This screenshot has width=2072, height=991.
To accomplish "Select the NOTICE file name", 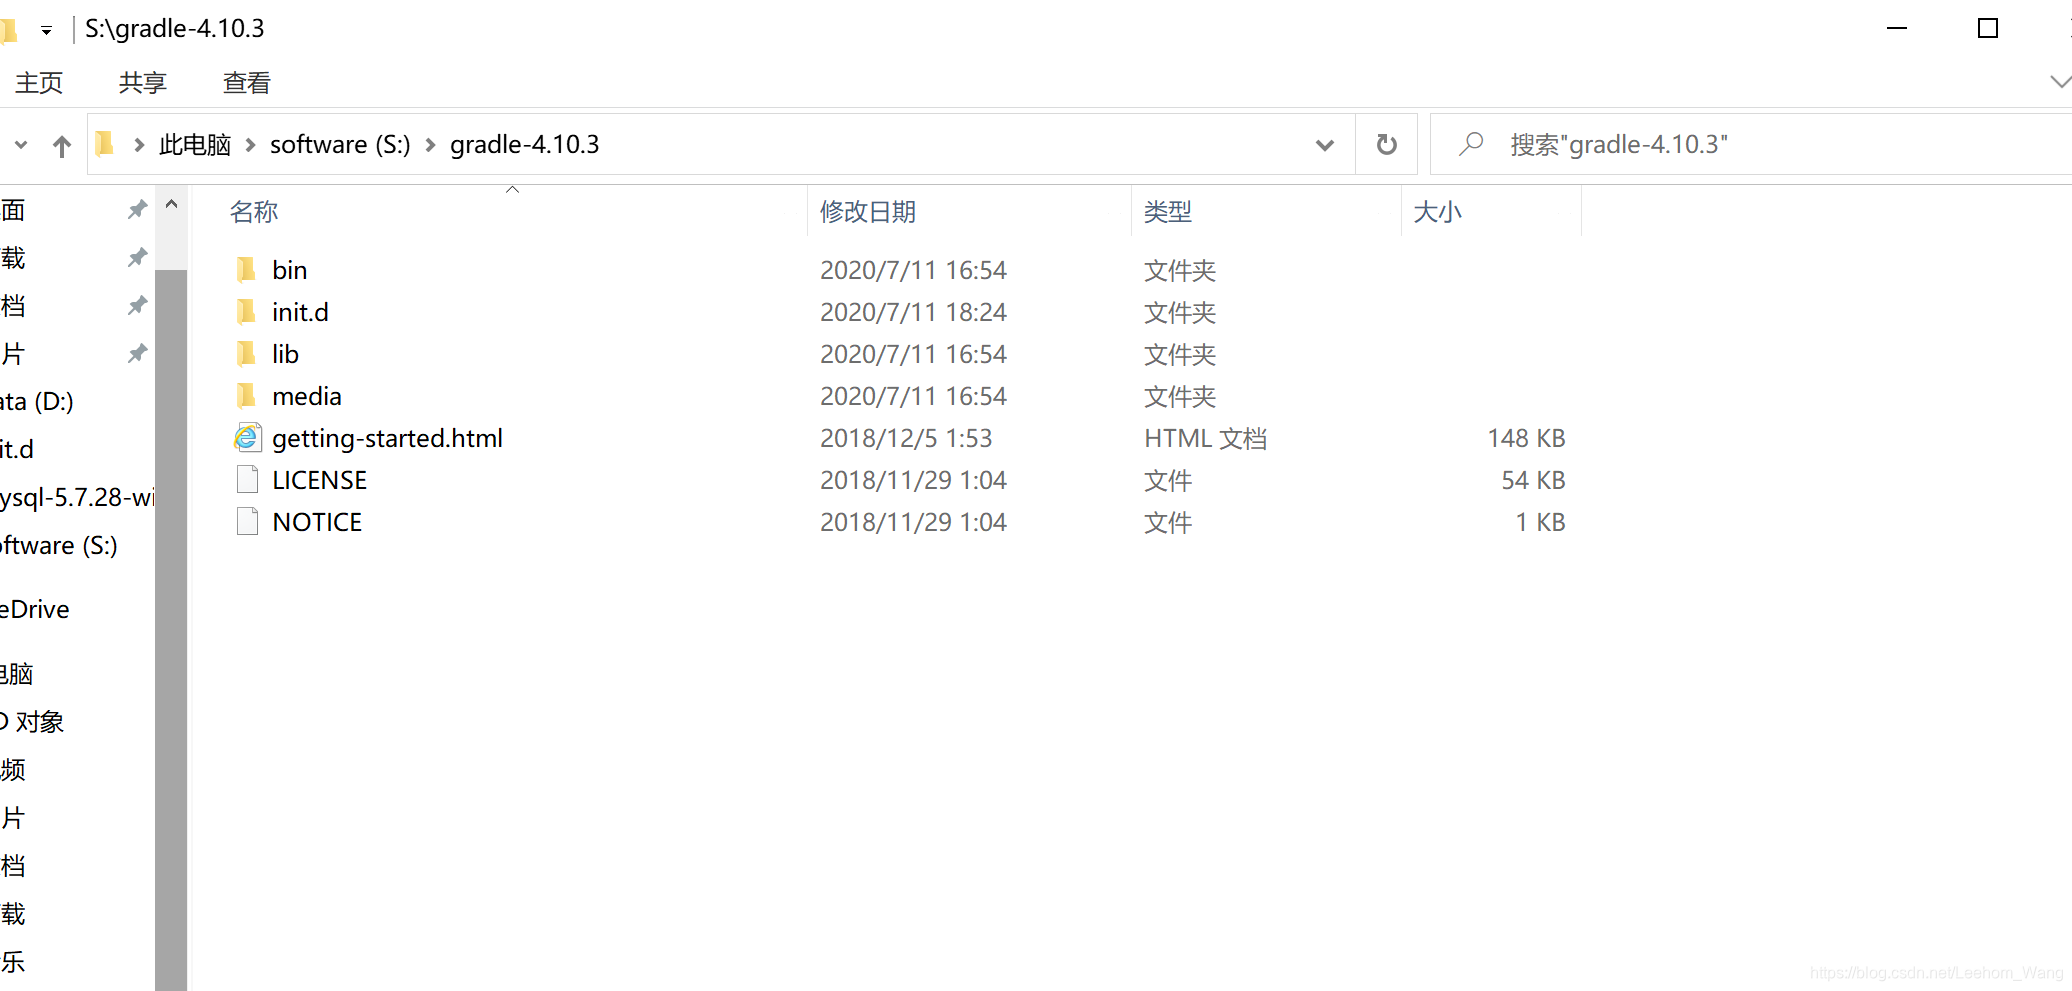I will tap(317, 522).
